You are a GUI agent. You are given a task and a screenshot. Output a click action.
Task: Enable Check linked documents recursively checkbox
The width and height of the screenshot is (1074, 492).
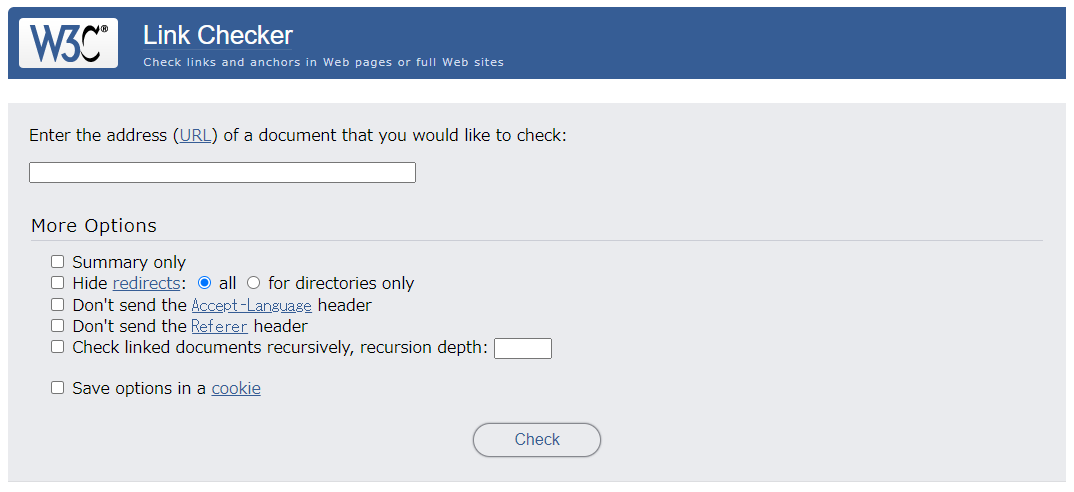click(x=58, y=347)
